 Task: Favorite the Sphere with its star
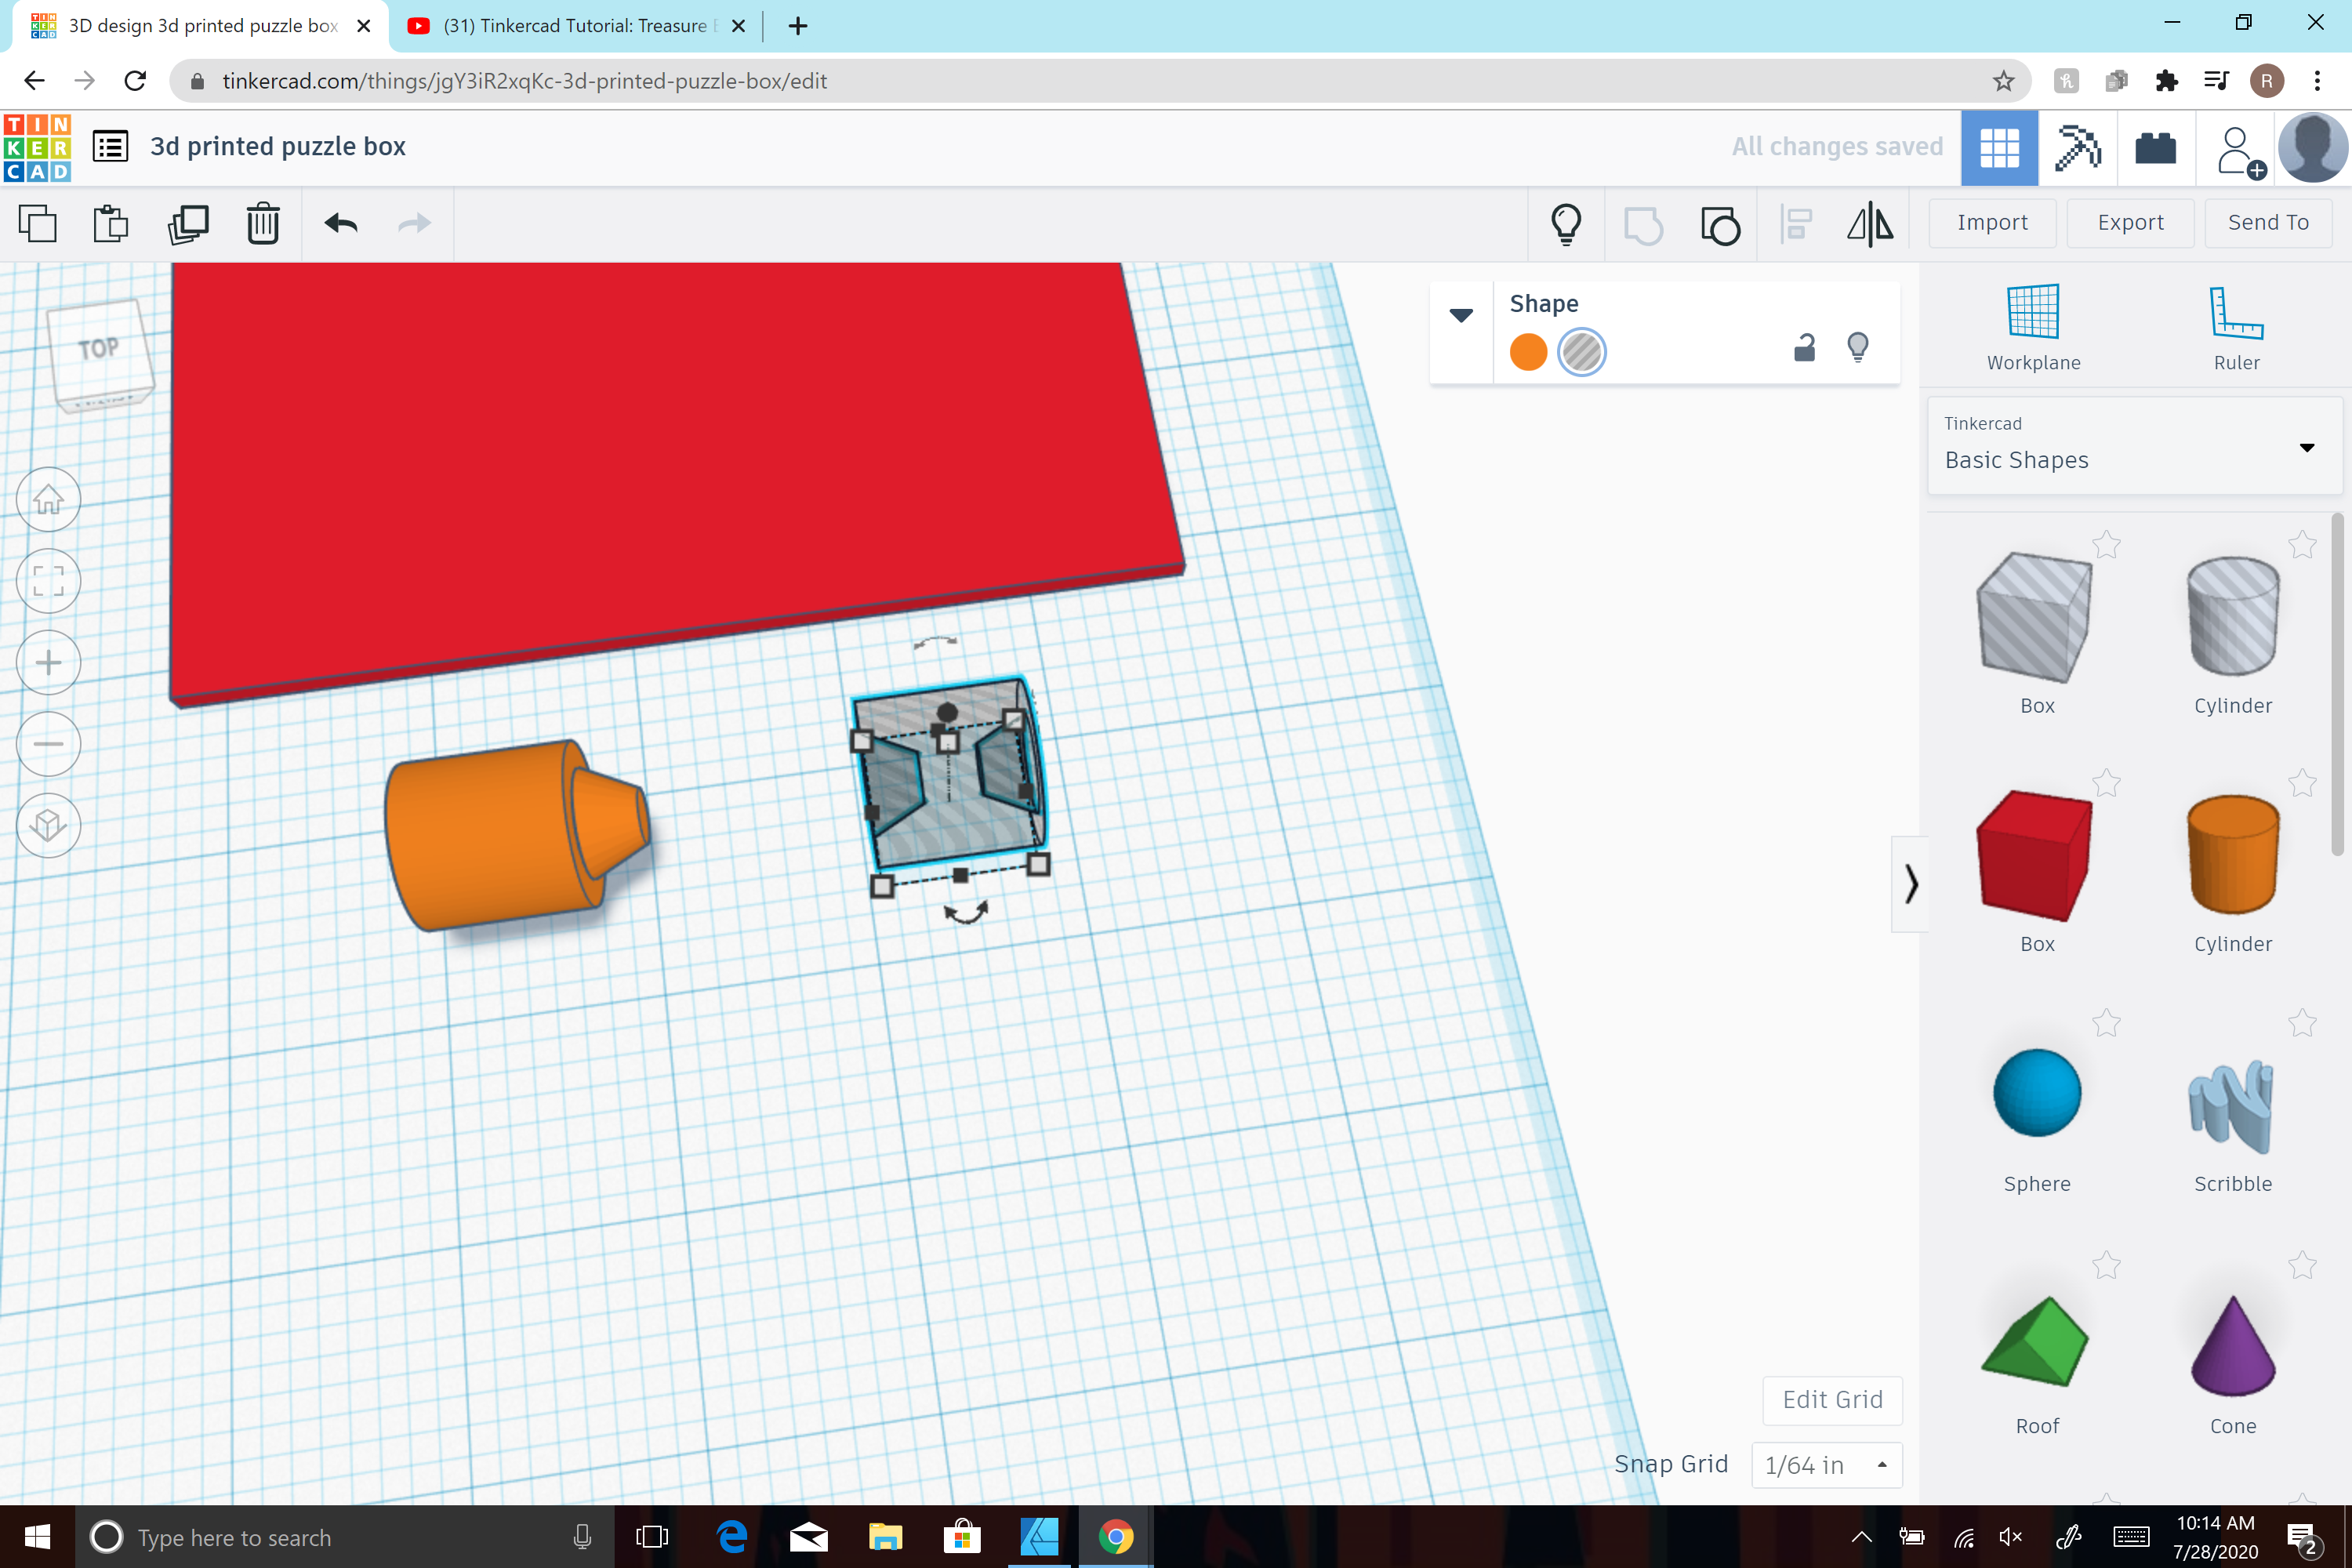click(x=2106, y=1023)
